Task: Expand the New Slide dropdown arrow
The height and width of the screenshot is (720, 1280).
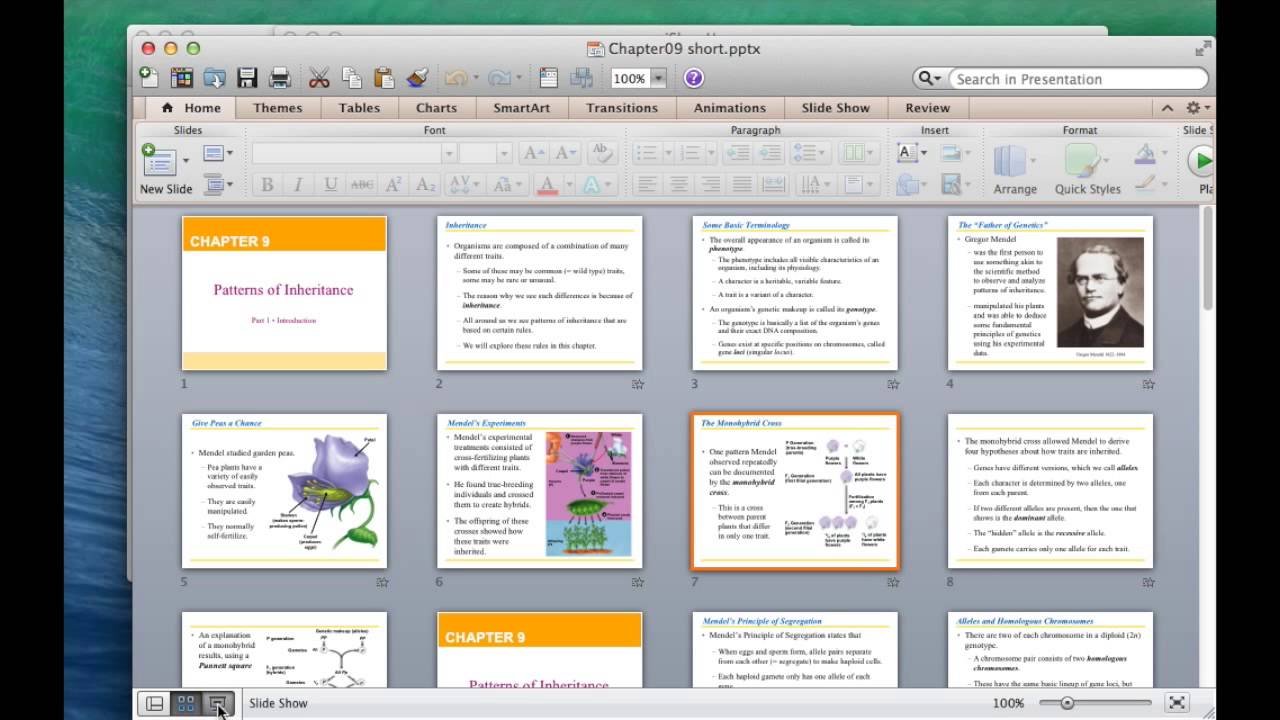Action: [x=185, y=159]
